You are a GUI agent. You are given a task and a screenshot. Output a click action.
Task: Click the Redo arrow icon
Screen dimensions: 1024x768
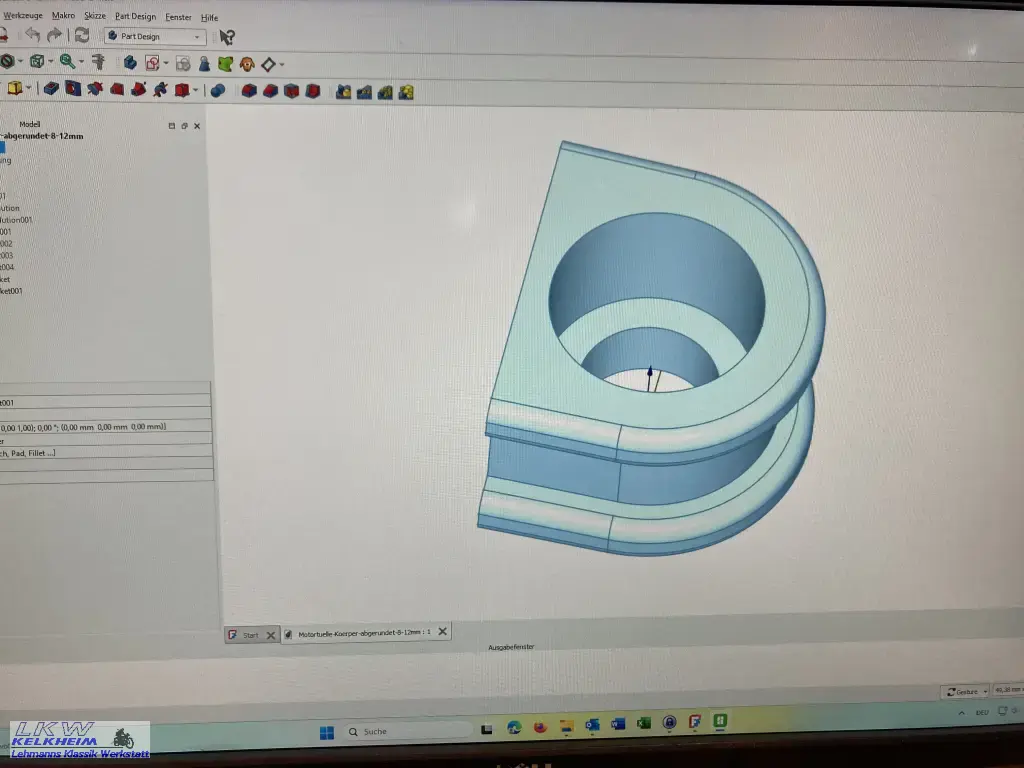pos(54,35)
